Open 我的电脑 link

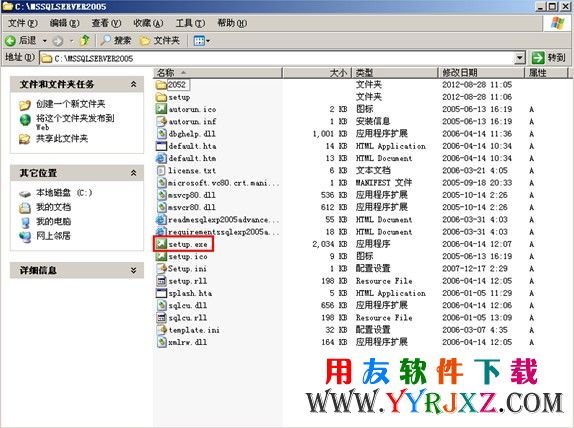pyautogui.click(x=53, y=222)
